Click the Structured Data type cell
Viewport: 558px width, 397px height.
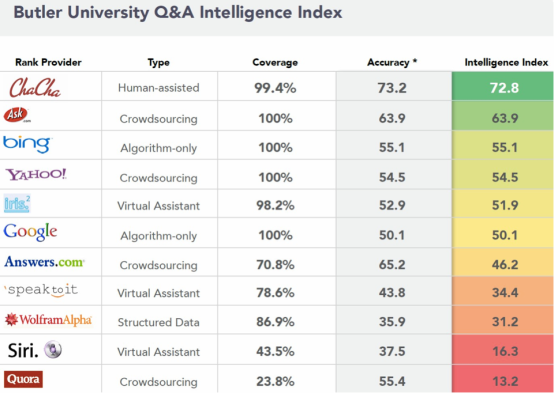pyautogui.click(x=159, y=322)
